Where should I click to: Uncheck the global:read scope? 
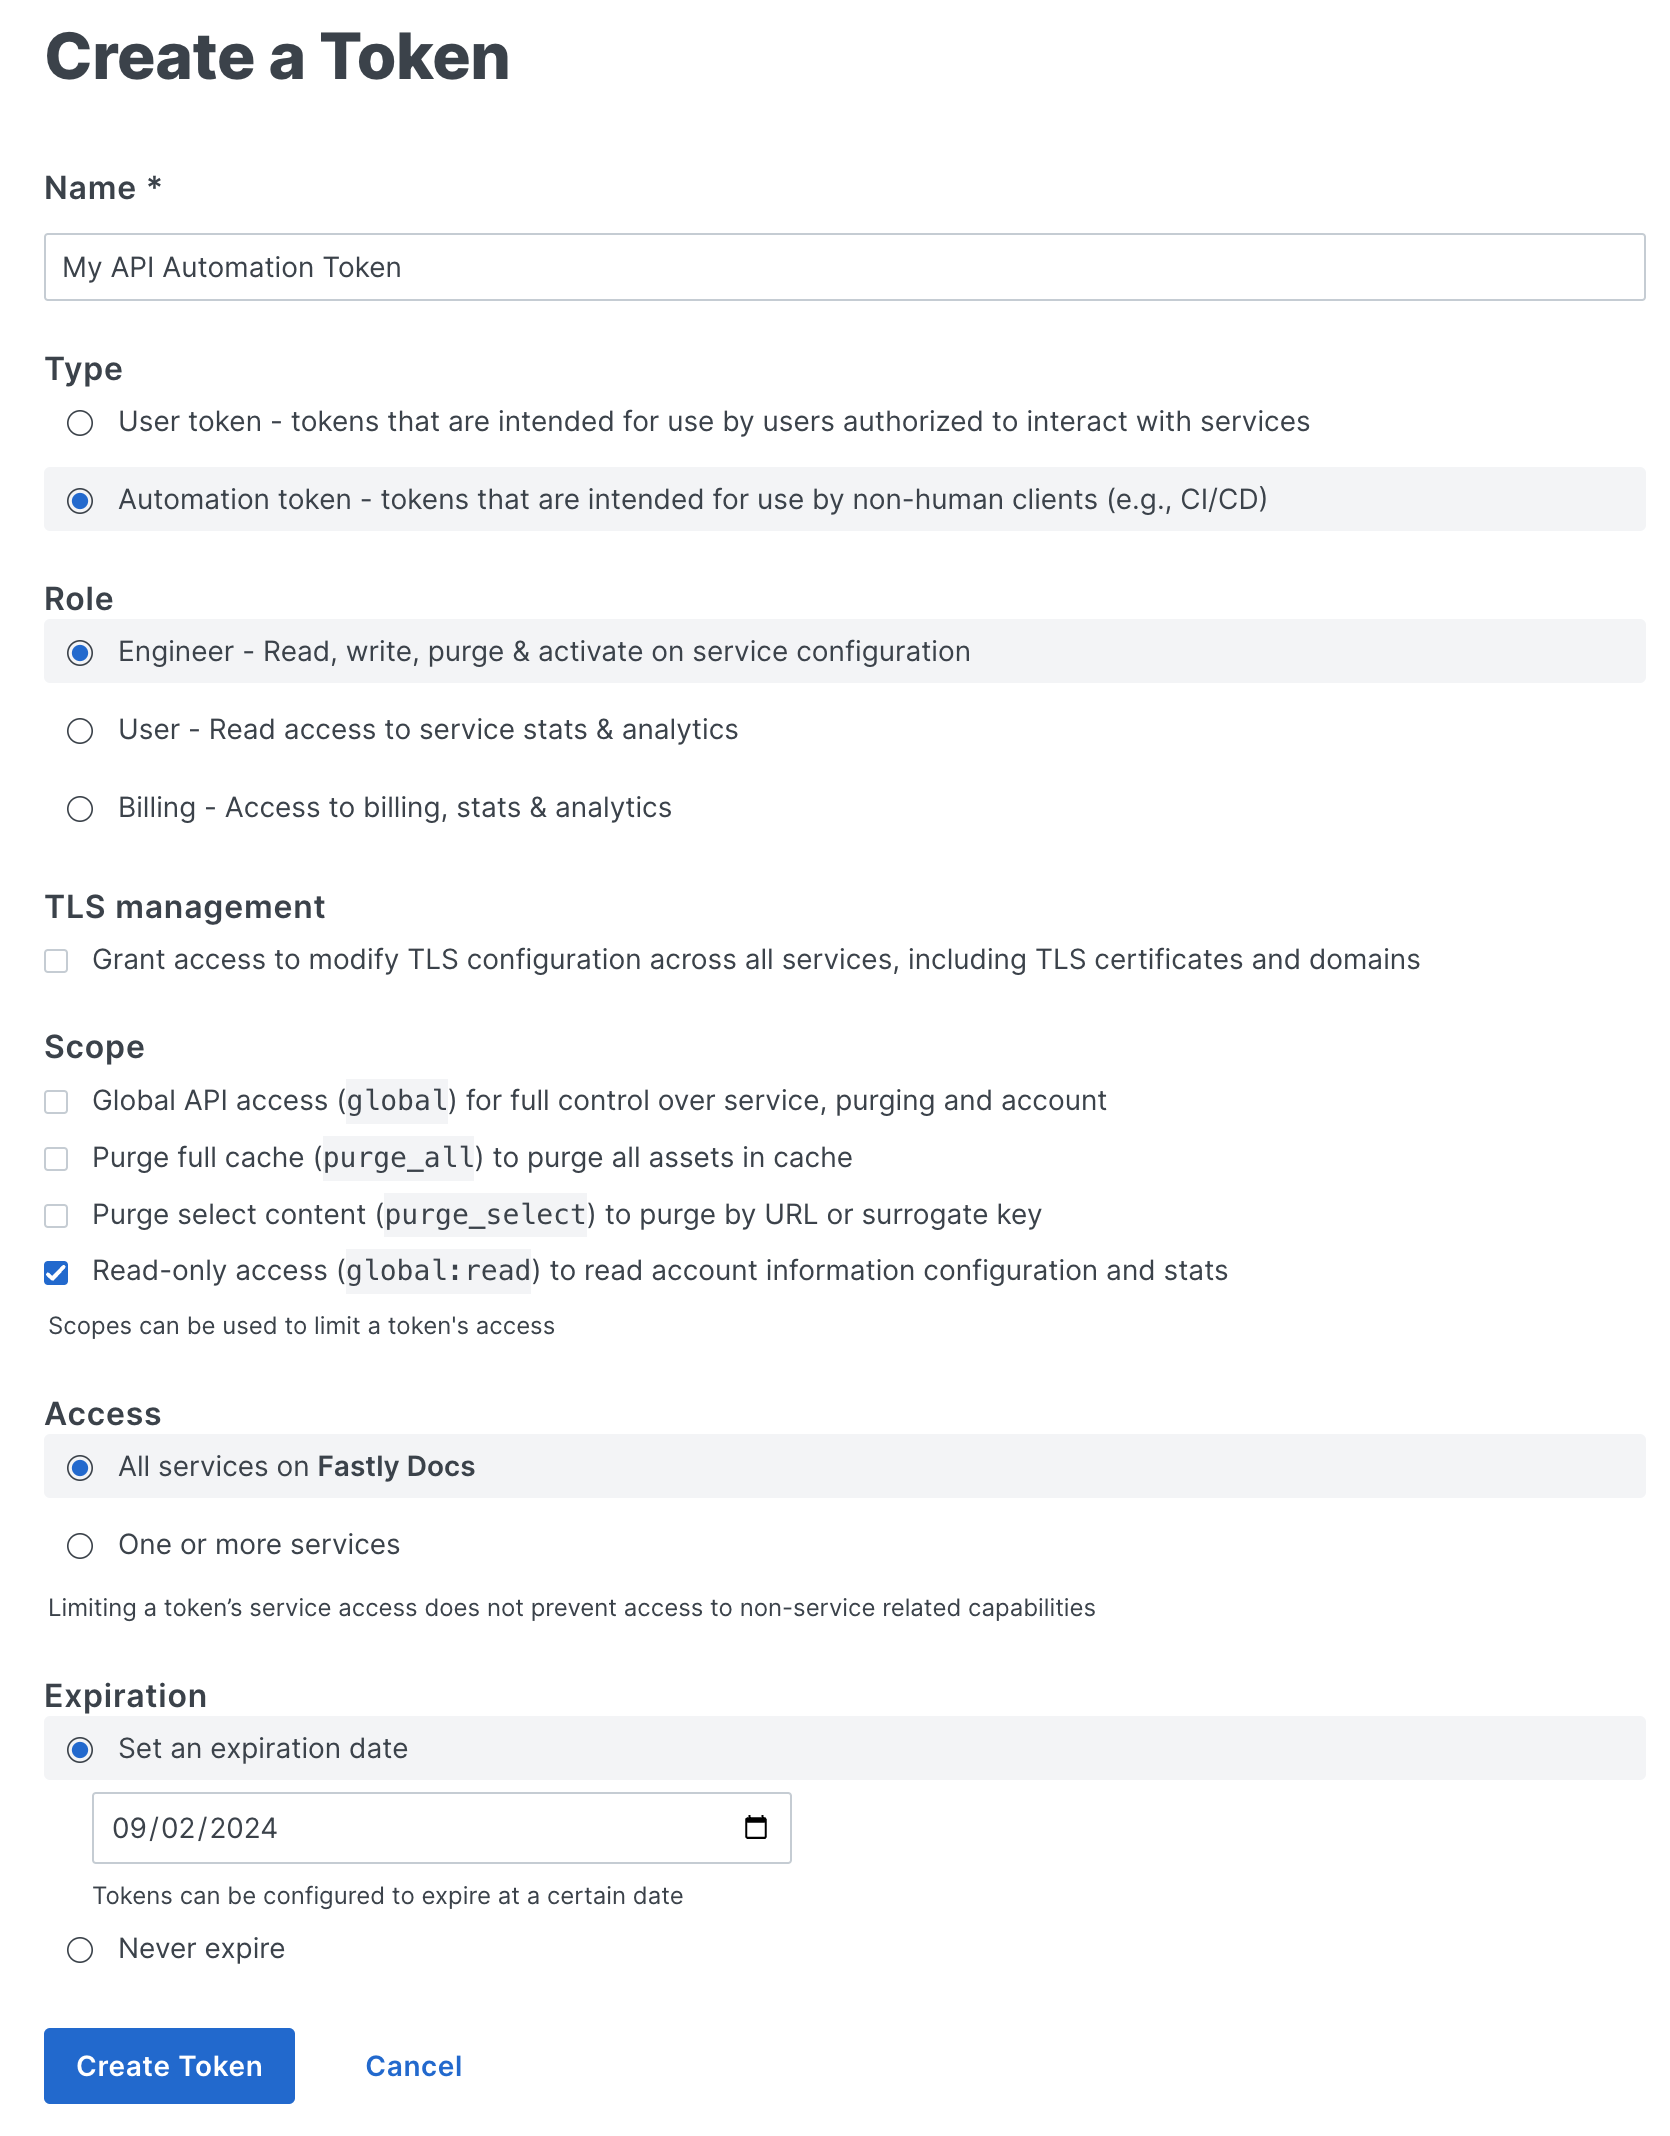click(57, 1272)
